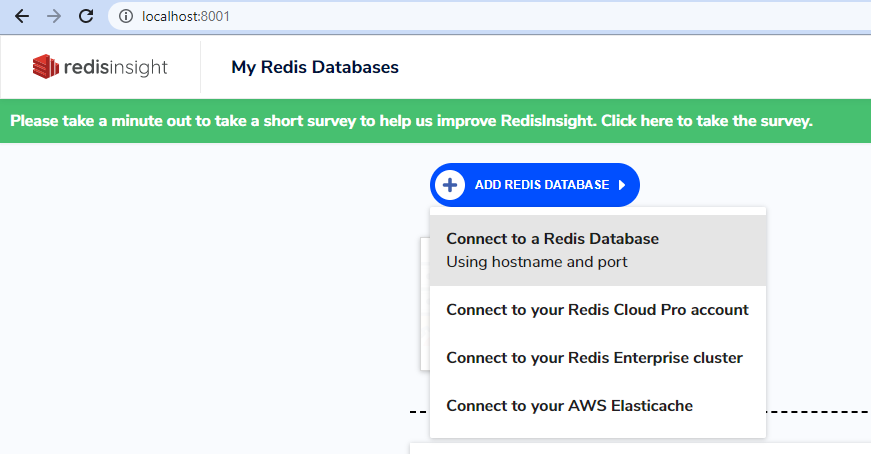
Task: Expand the arrow on Add Redis Database button
Action: (622, 185)
